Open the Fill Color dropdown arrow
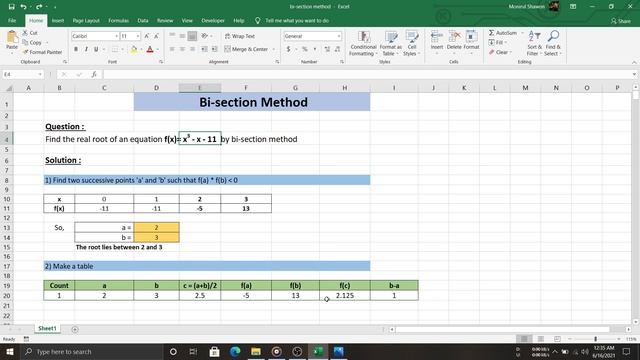Image resolution: width=640 pixels, height=360 pixels. click(x=141, y=49)
